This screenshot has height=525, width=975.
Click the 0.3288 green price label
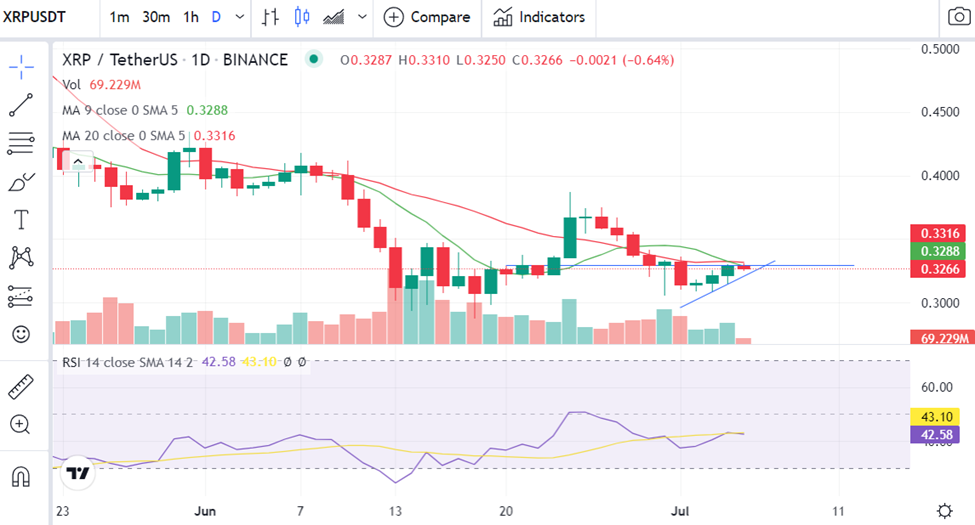pos(938,251)
